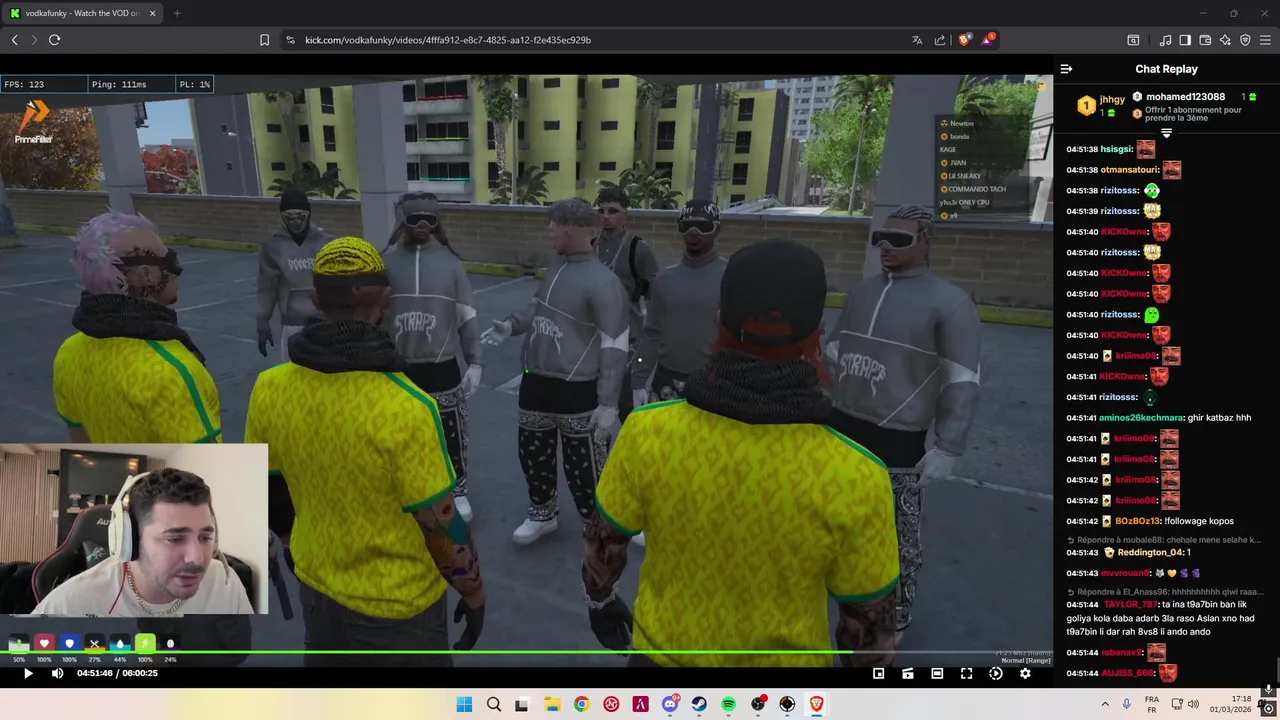Click username mvvrouan0 in chat
Viewport: 1280px width, 720px height.
[x=1125, y=573]
